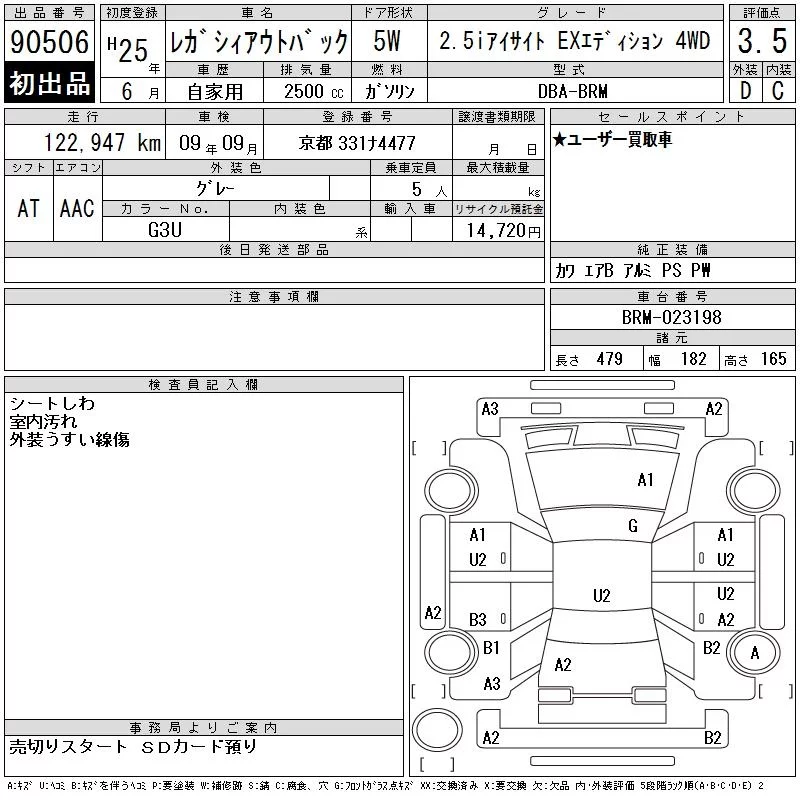This screenshot has width=800, height=800.
Task: Click the 初出品 black label
Action: pyautogui.click(x=49, y=83)
